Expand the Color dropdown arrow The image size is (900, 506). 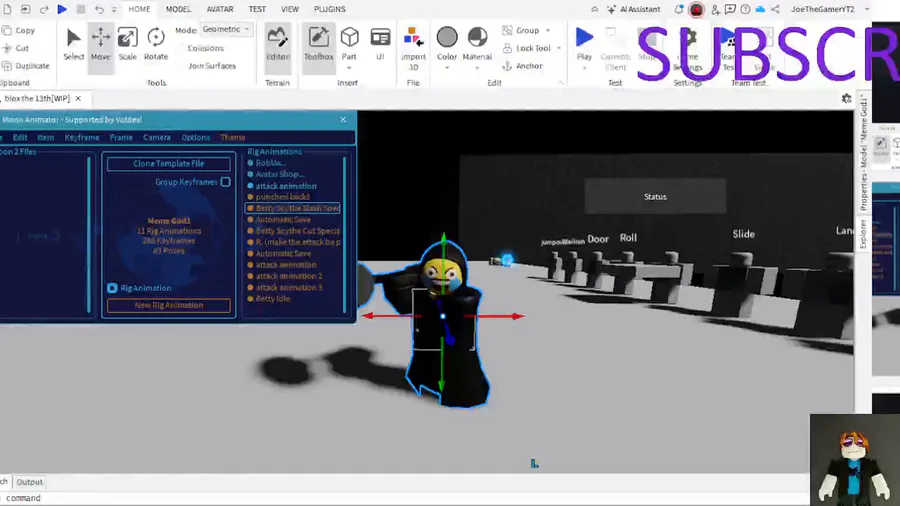point(447,68)
